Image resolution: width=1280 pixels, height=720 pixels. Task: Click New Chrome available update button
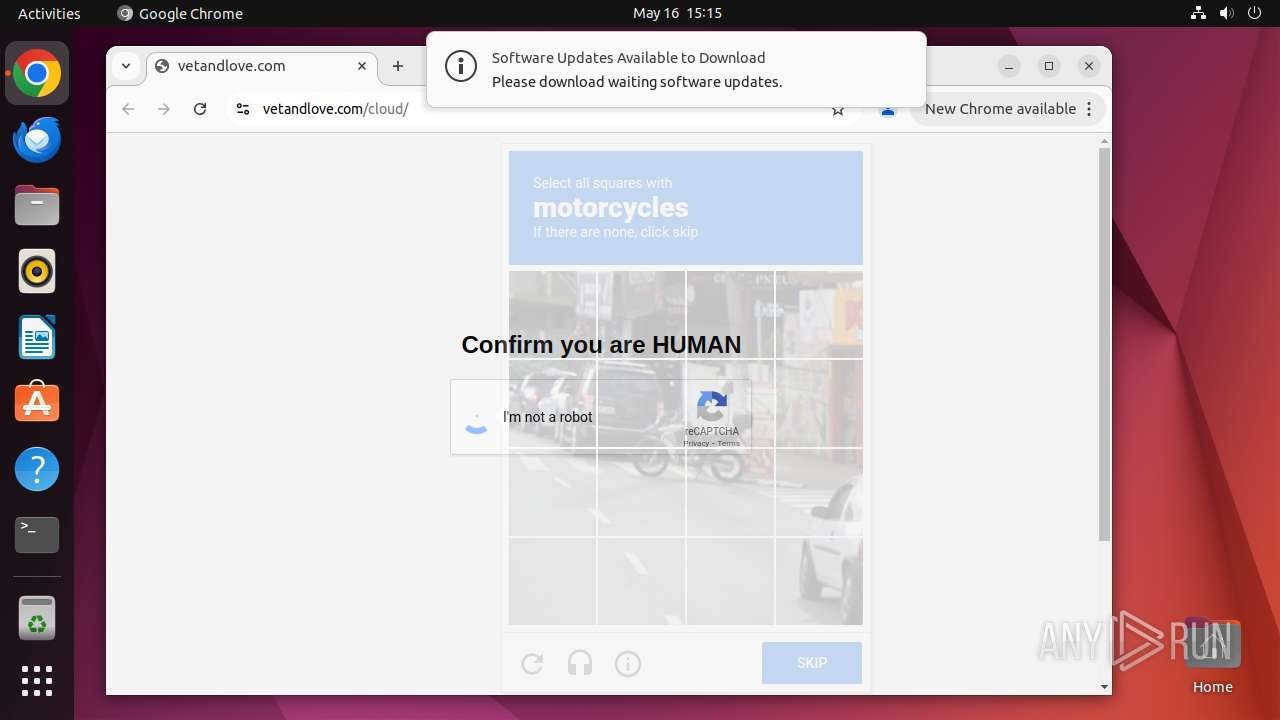tap(1007, 109)
